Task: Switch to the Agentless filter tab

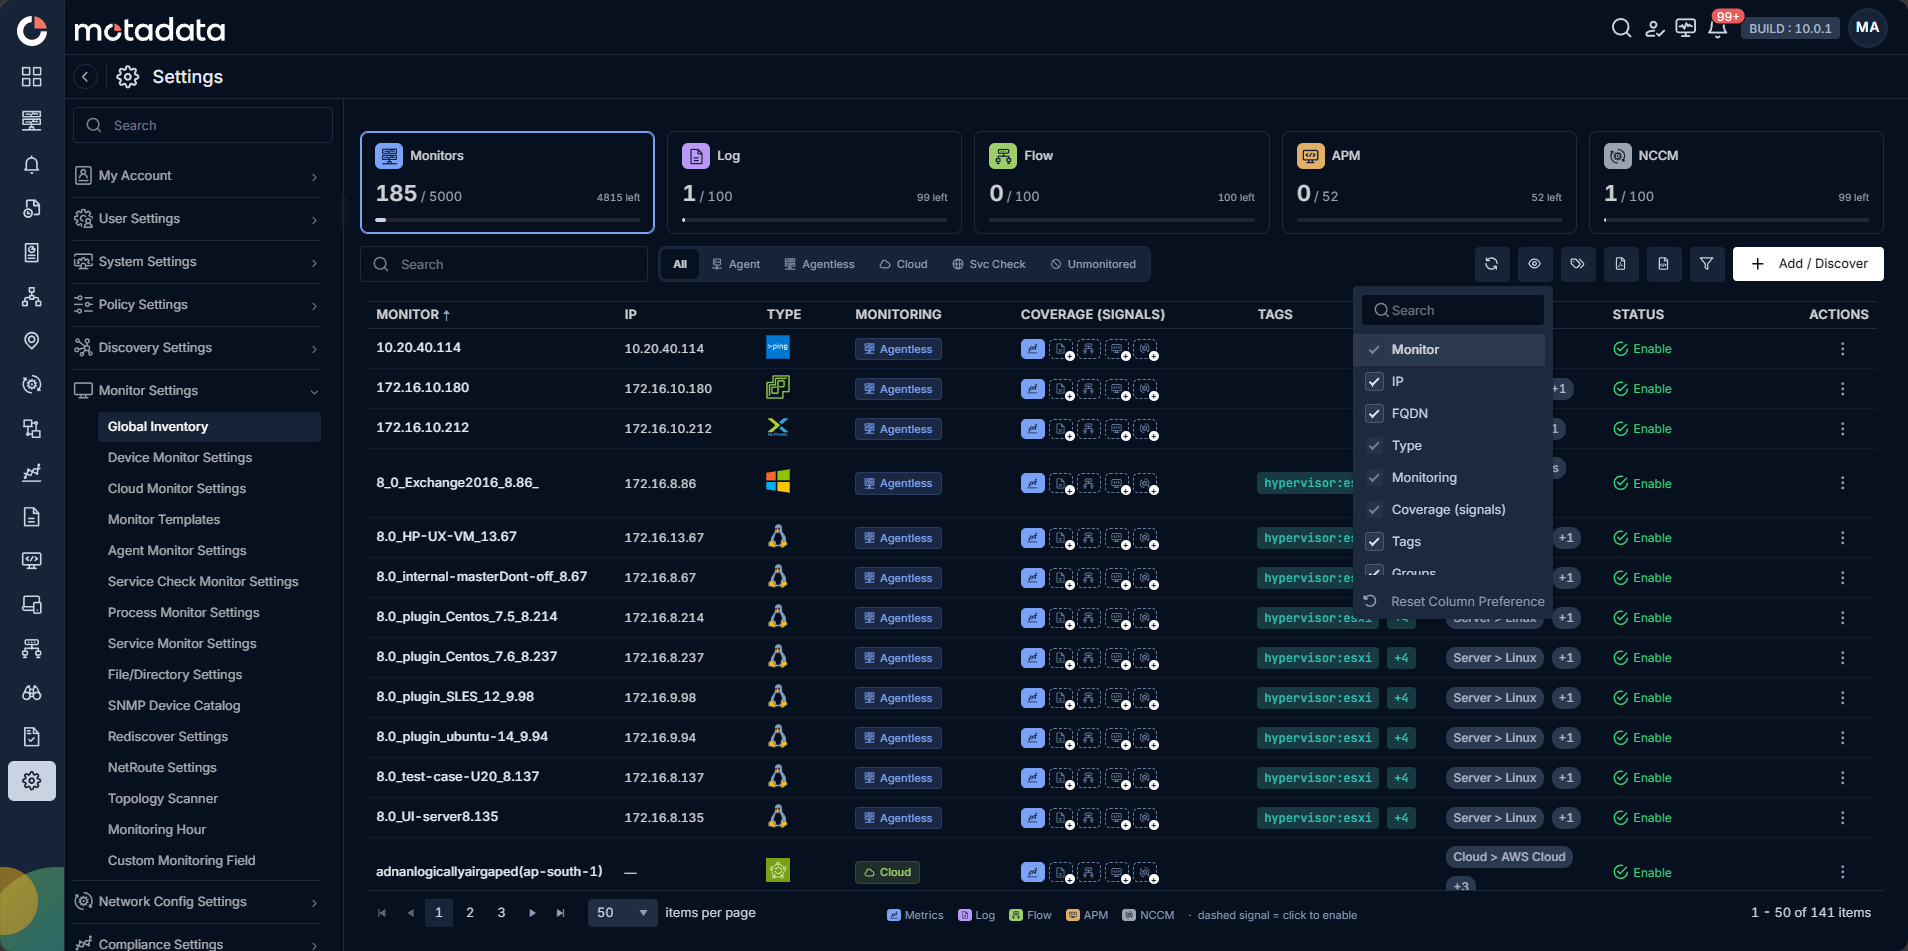Action: point(819,265)
